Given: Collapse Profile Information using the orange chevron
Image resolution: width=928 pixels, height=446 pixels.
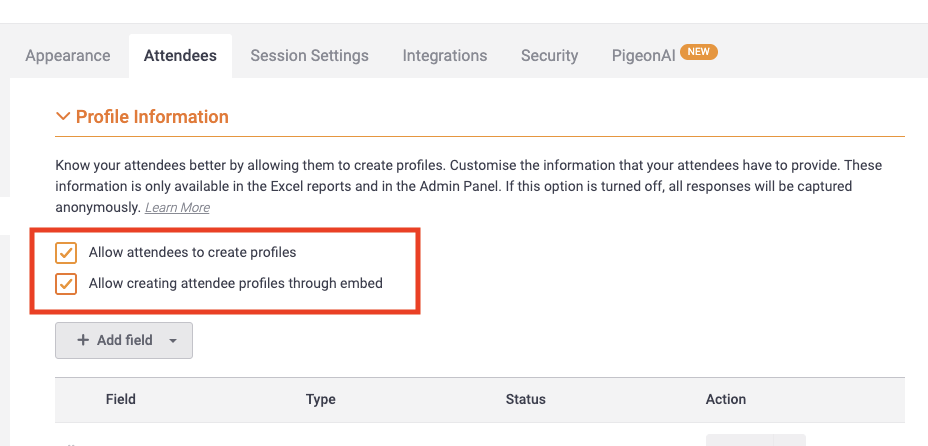Looking at the screenshot, I should coord(62,117).
